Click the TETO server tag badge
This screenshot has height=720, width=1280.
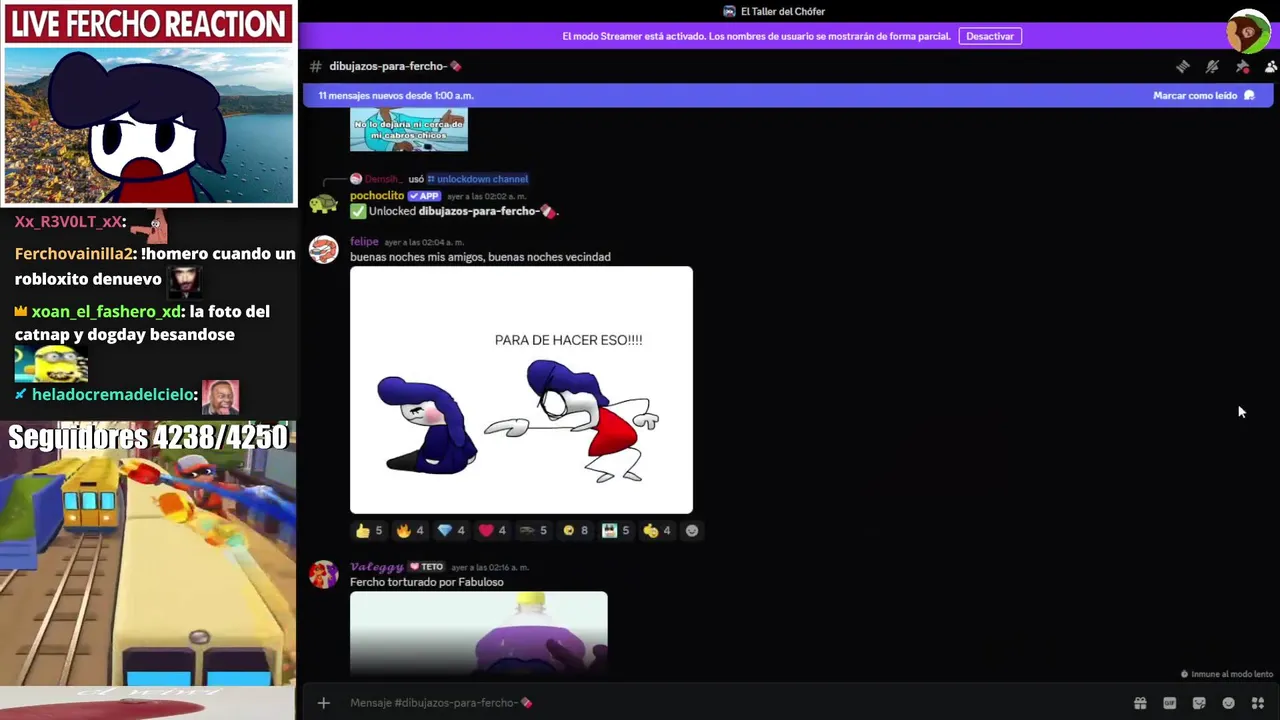427,567
